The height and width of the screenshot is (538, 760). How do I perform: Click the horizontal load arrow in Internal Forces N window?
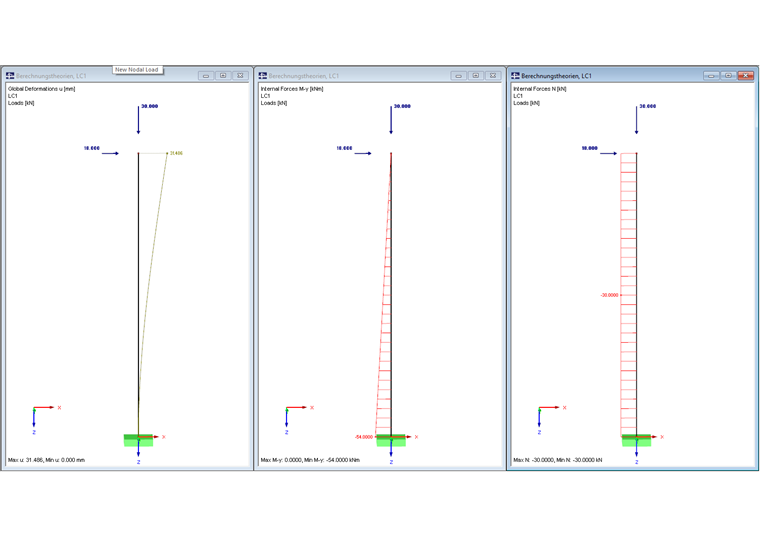click(x=608, y=154)
